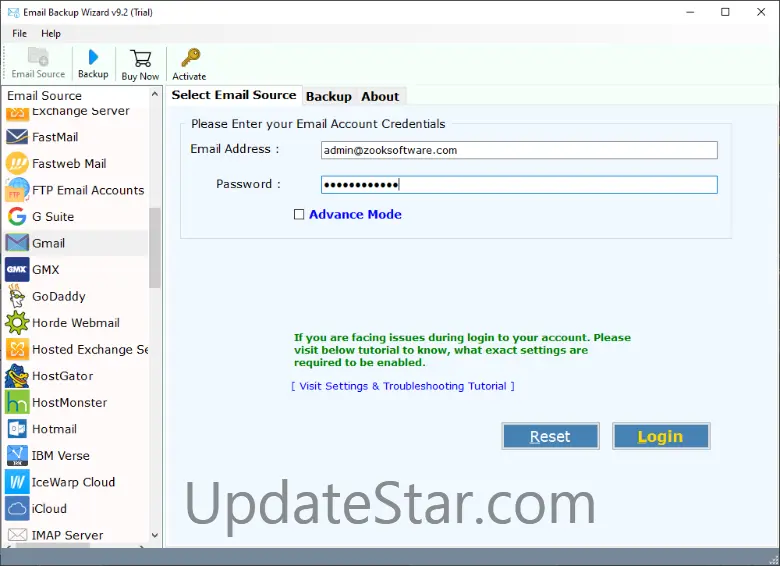Select GoDaddy entry text

[x=59, y=296]
